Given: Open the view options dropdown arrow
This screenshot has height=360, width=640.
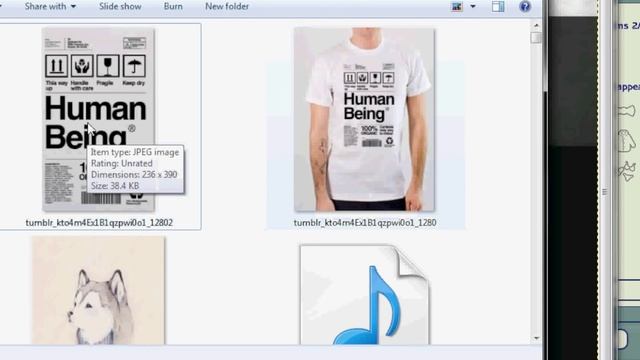Looking at the screenshot, I should click(473, 7).
